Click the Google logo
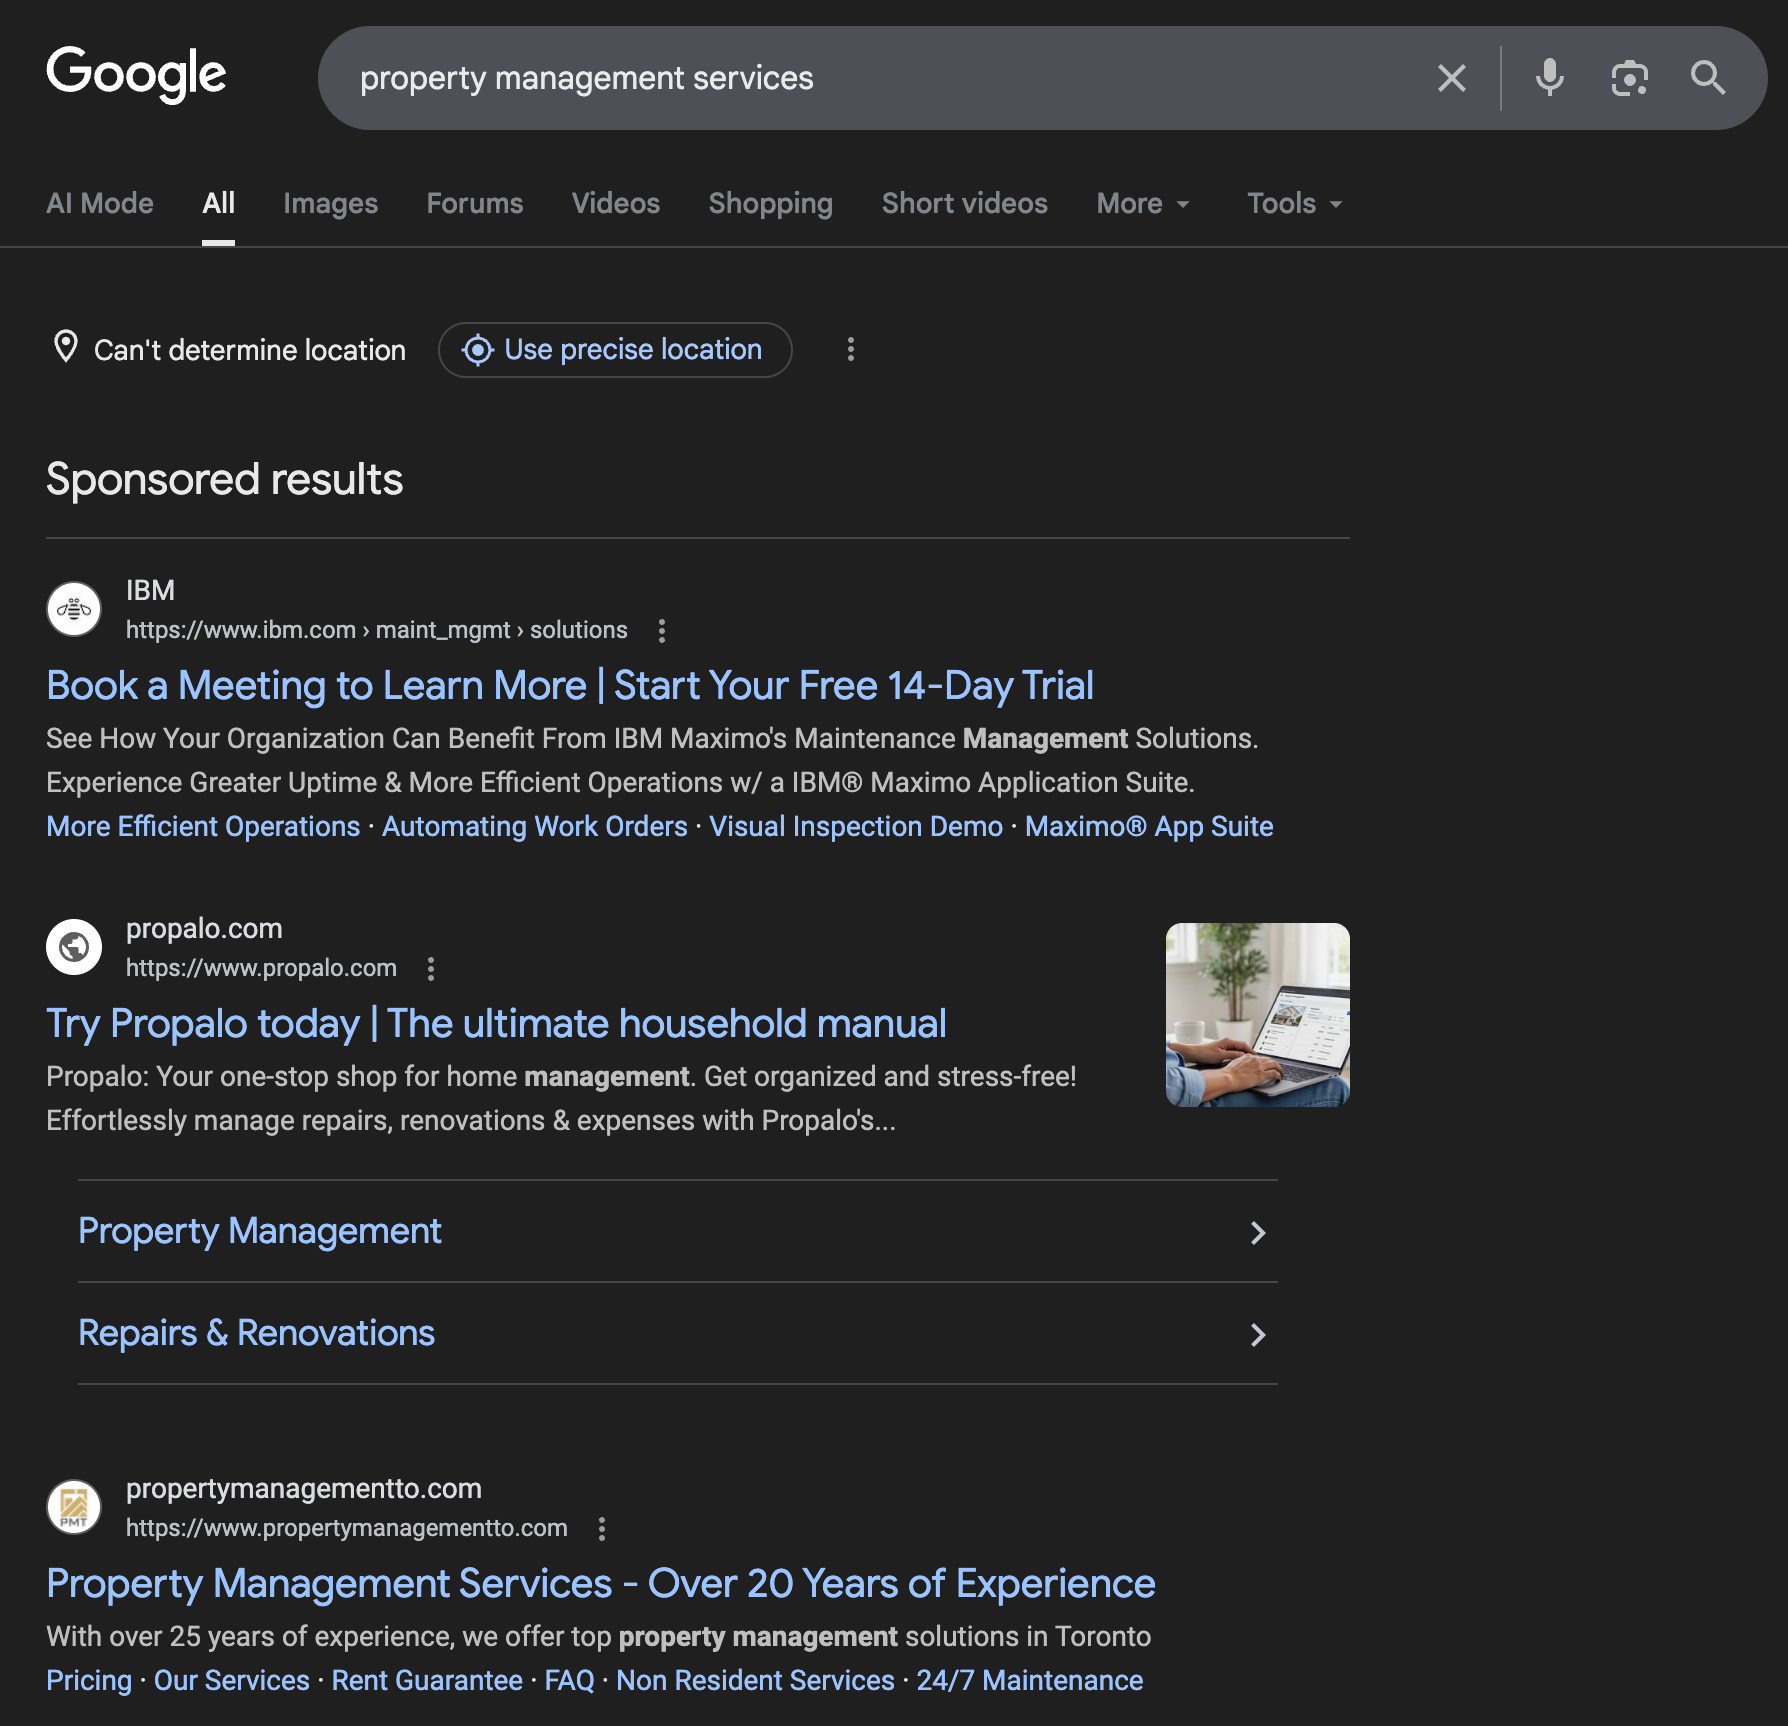 coord(136,75)
